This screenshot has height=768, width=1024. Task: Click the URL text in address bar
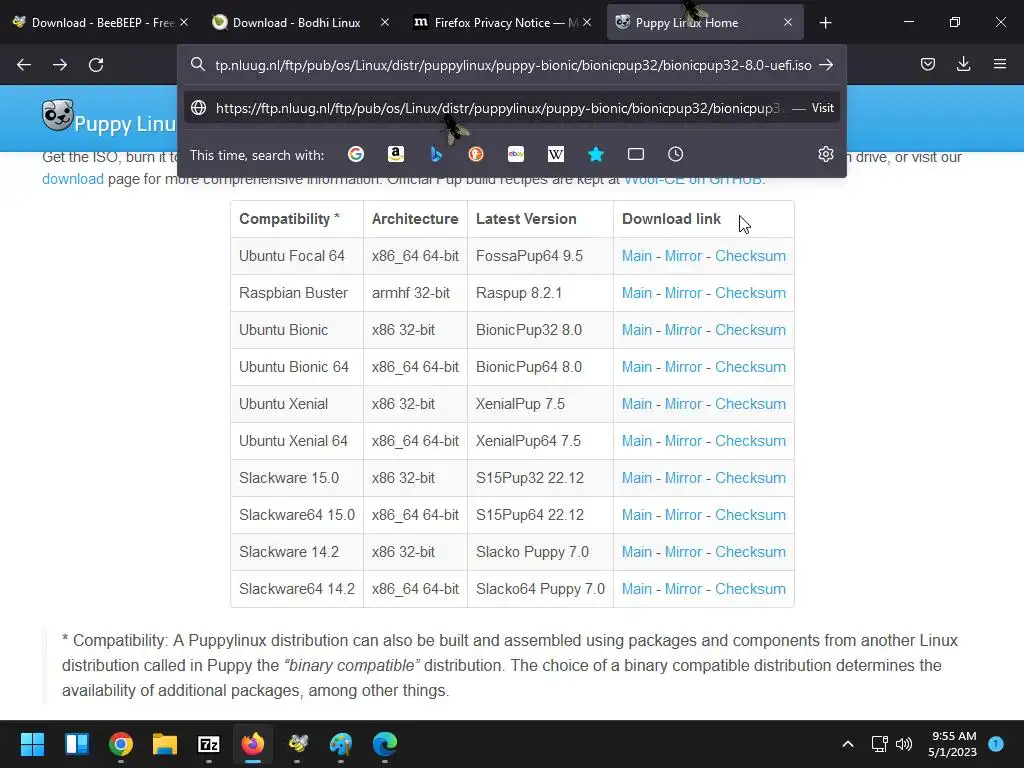pyautogui.click(x=513, y=65)
